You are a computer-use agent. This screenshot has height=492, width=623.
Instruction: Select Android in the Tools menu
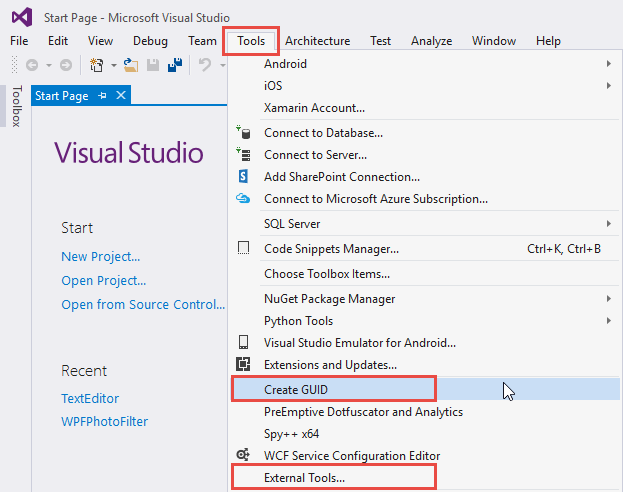pyautogui.click(x=426, y=64)
